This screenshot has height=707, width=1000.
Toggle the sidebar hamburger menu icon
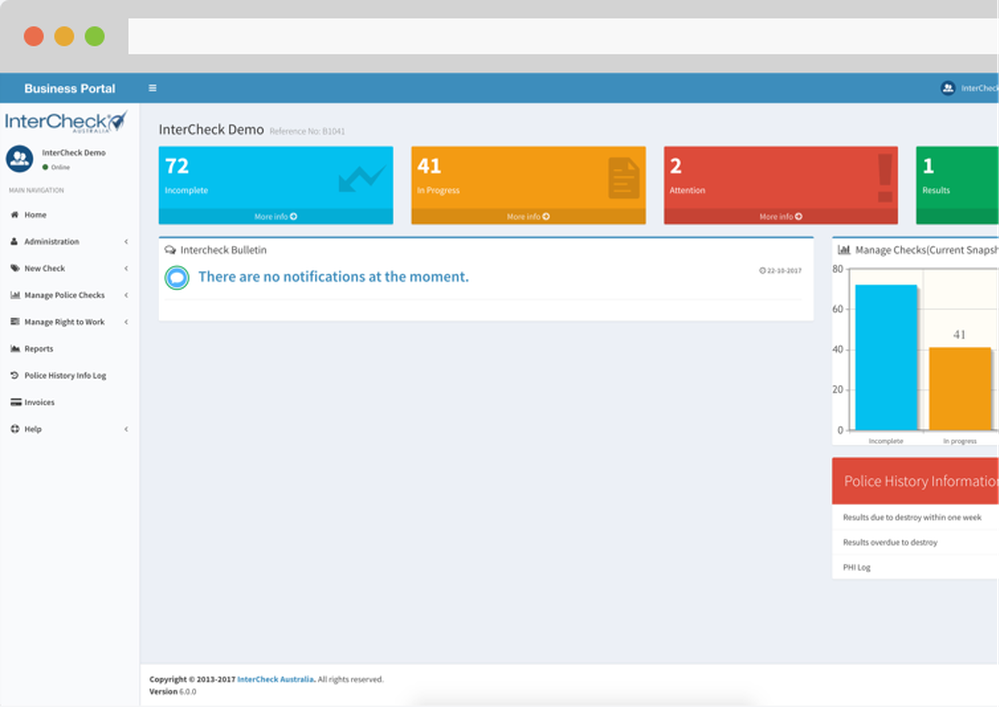[152, 88]
